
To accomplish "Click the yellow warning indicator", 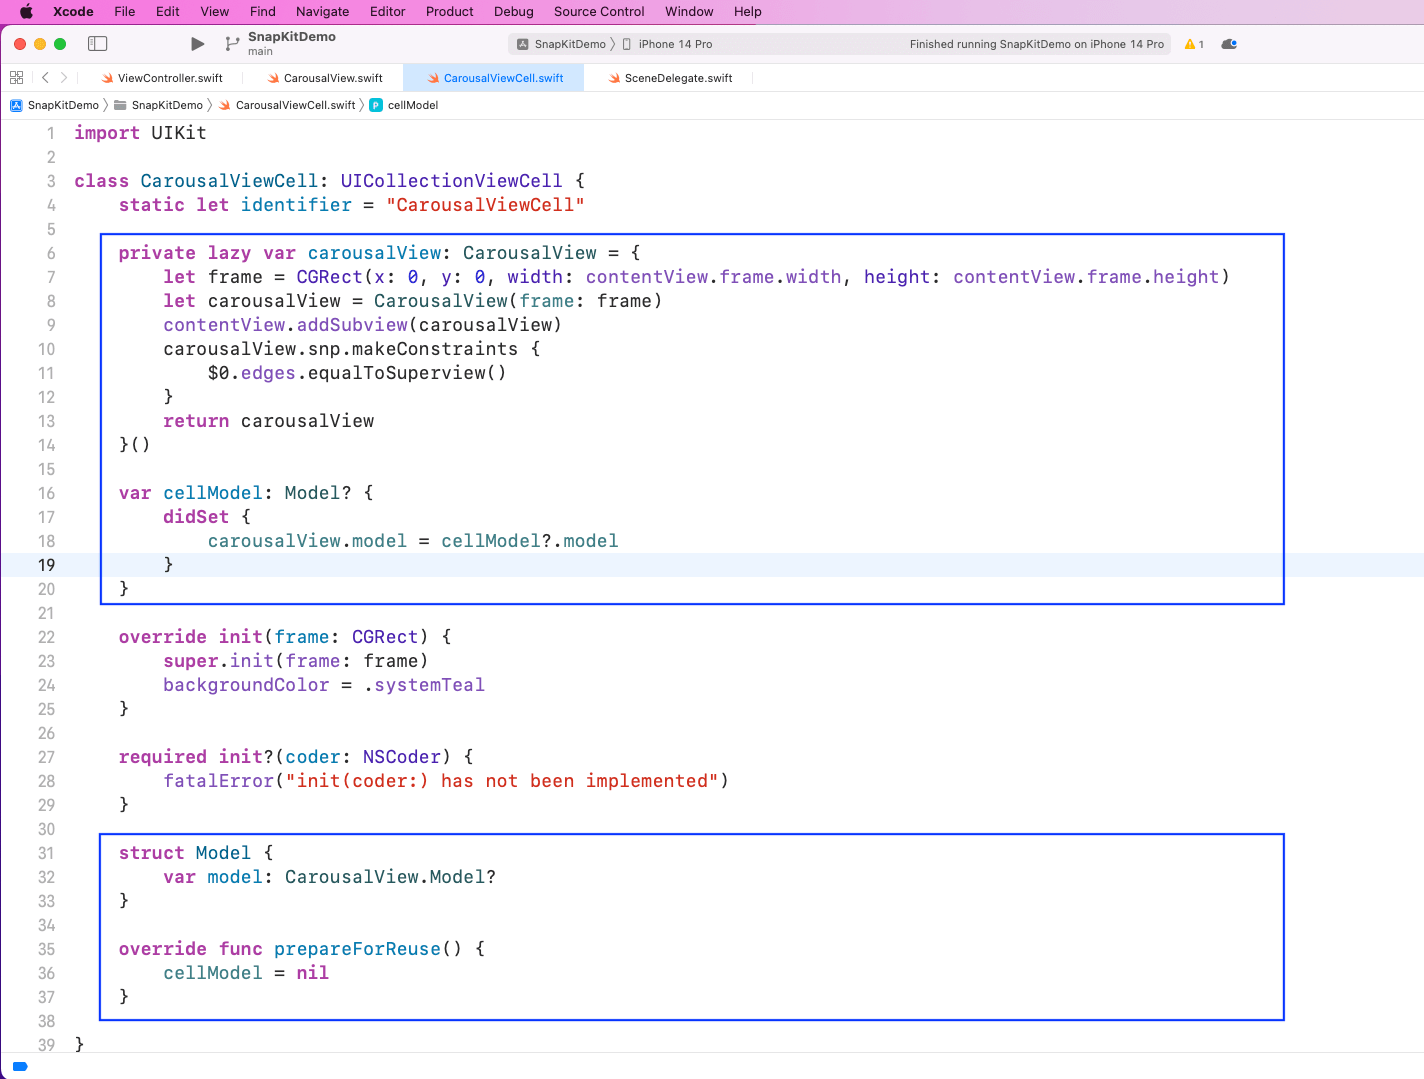I will 1193,44.
